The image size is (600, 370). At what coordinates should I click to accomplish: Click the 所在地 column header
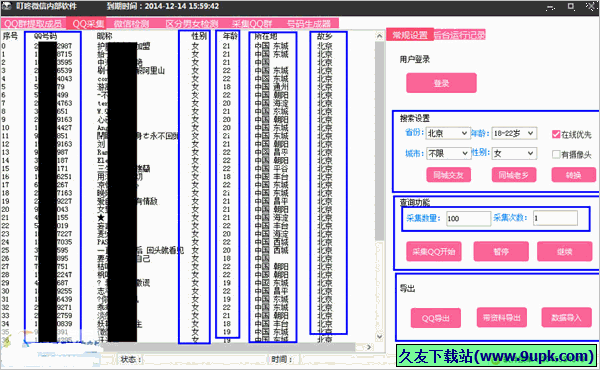[266, 36]
